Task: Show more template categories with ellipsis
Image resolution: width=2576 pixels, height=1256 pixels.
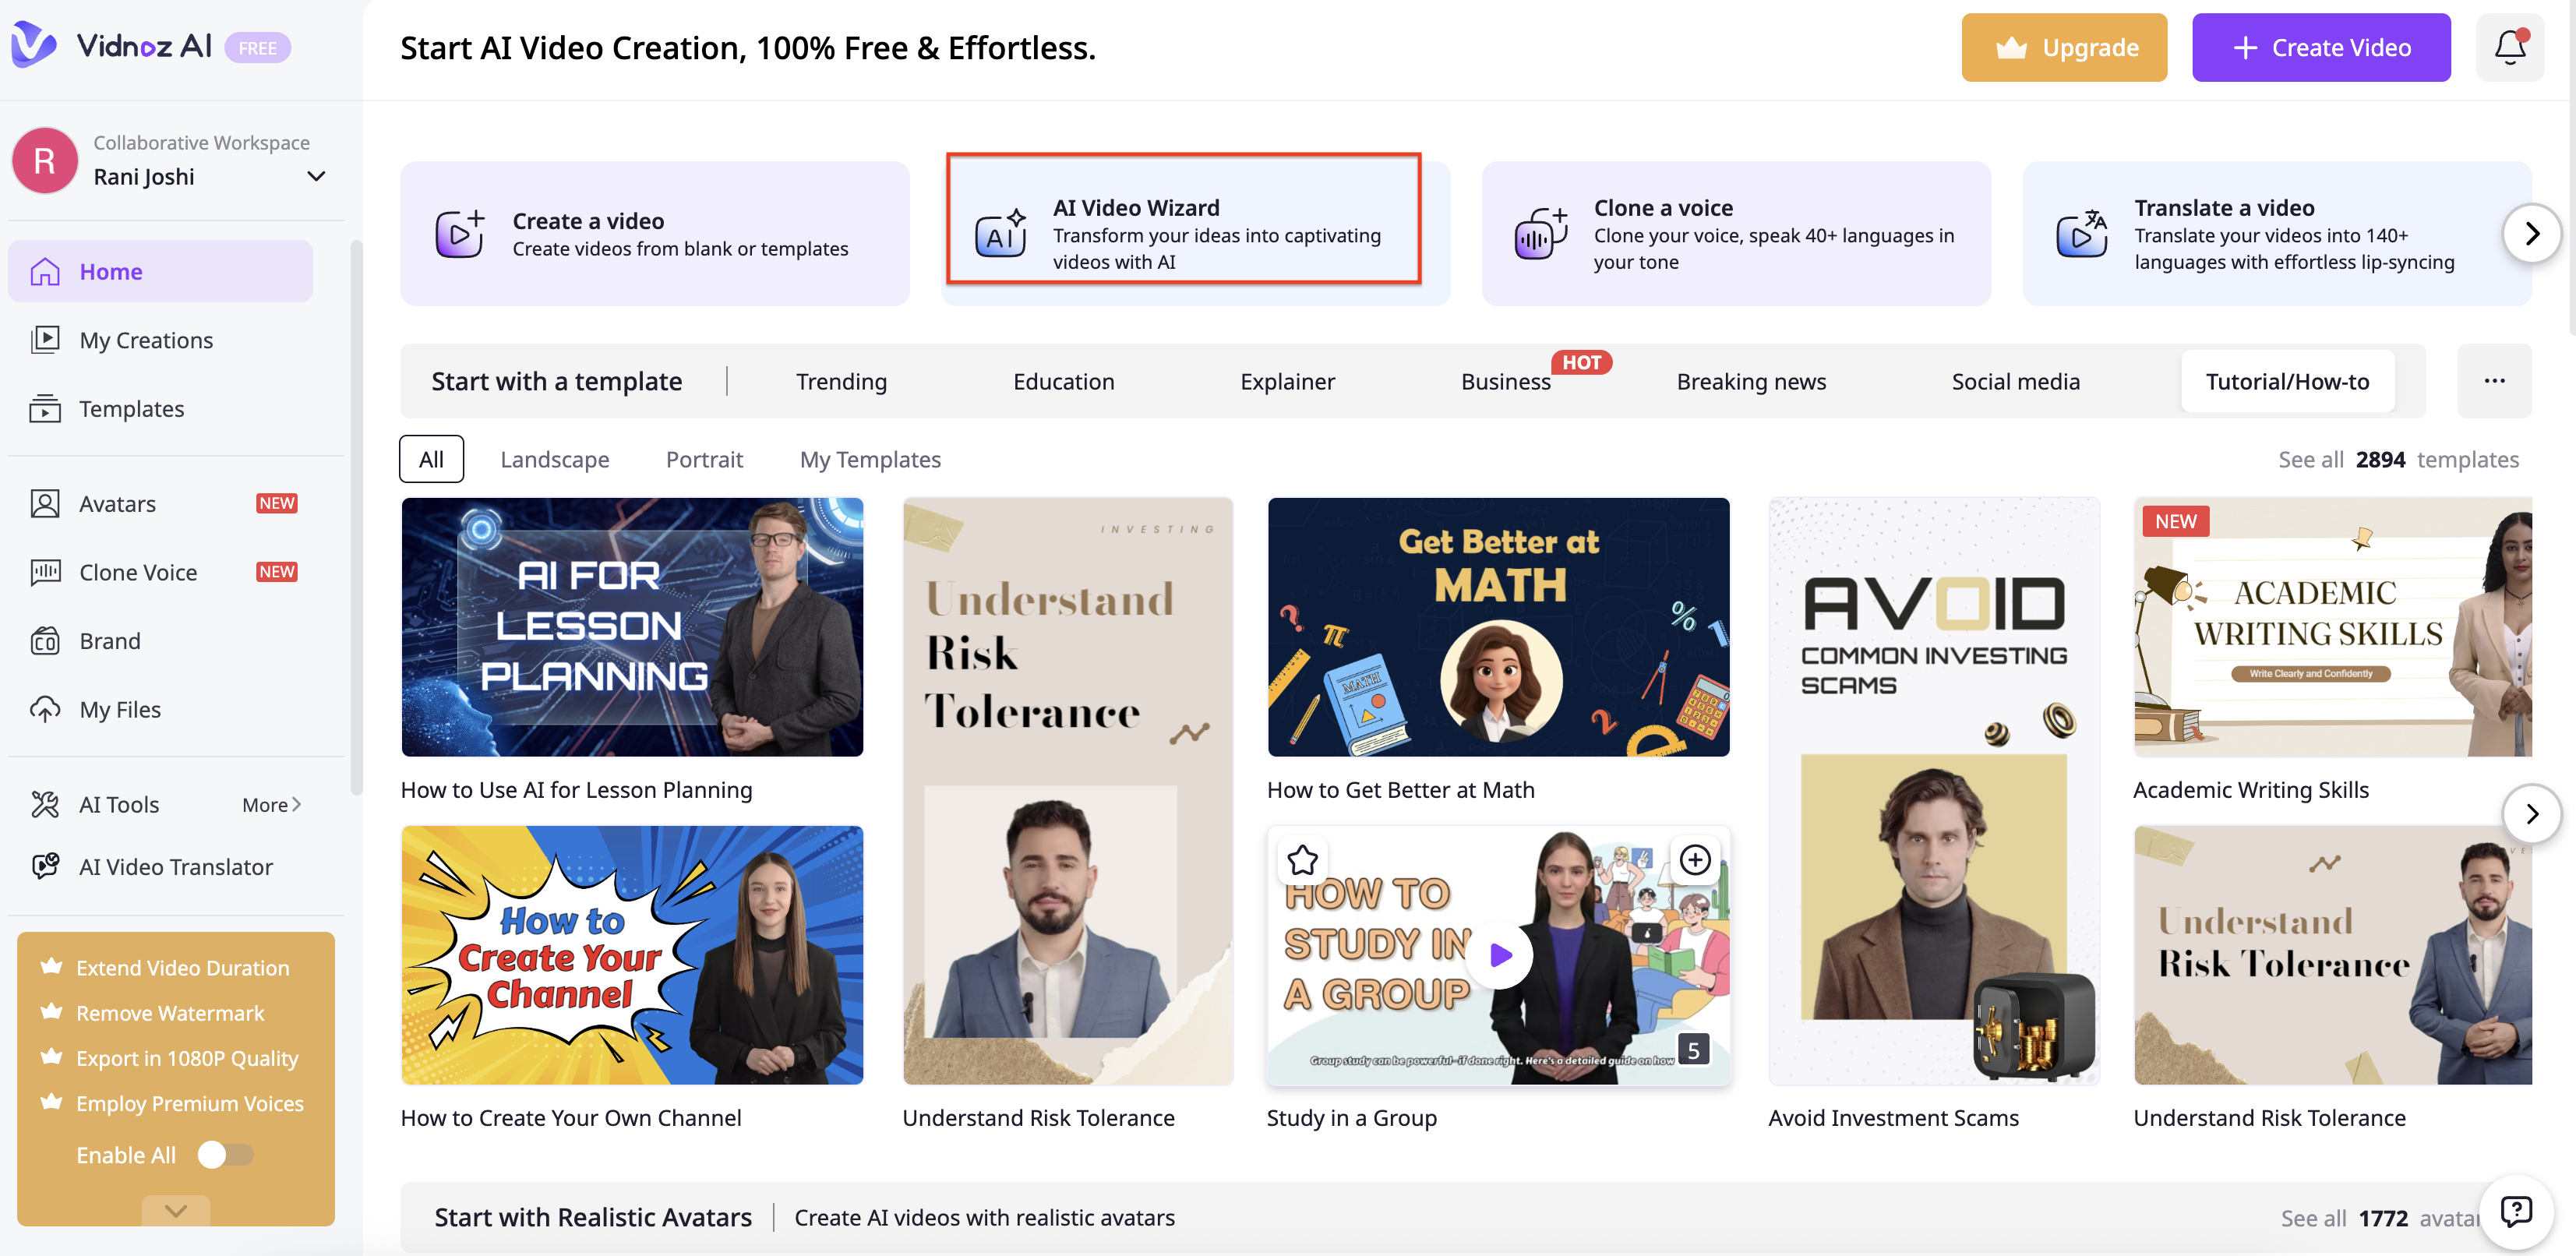Action: pos(2494,381)
